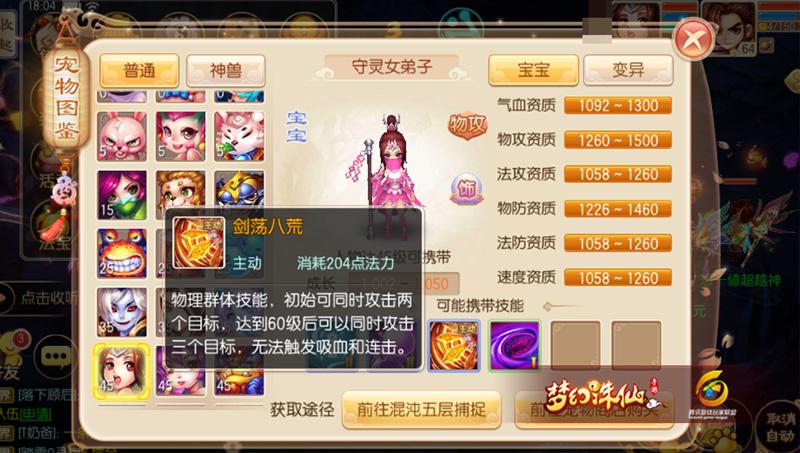Select the pink rabbit pet portrait

122,136
